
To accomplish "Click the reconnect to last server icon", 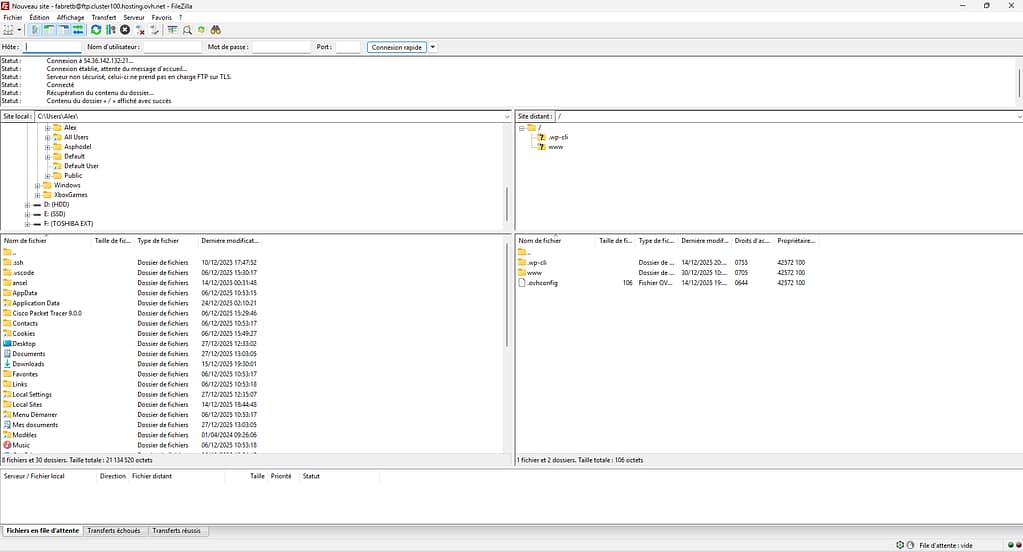I will 154,30.
